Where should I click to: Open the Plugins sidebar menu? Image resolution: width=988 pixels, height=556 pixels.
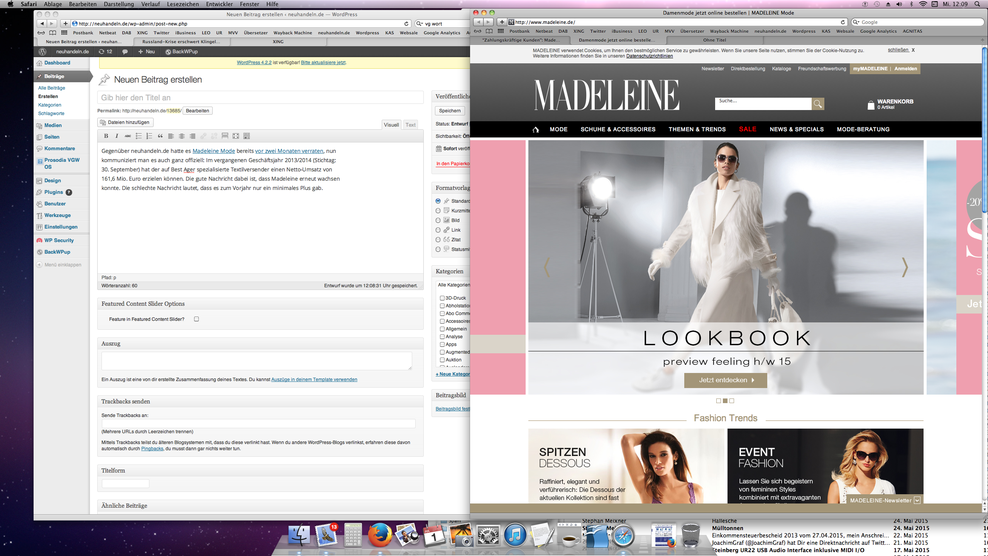[54, 192]
